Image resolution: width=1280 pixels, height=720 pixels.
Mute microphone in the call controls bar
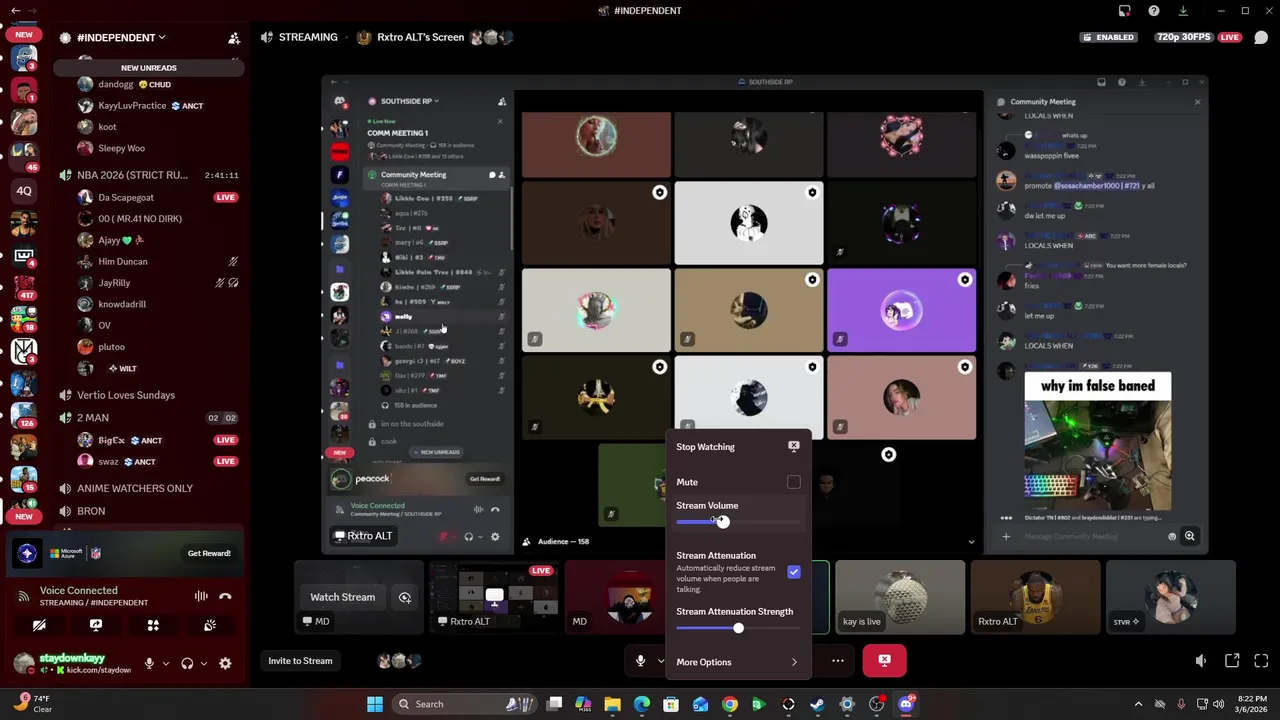click(641, 660)
